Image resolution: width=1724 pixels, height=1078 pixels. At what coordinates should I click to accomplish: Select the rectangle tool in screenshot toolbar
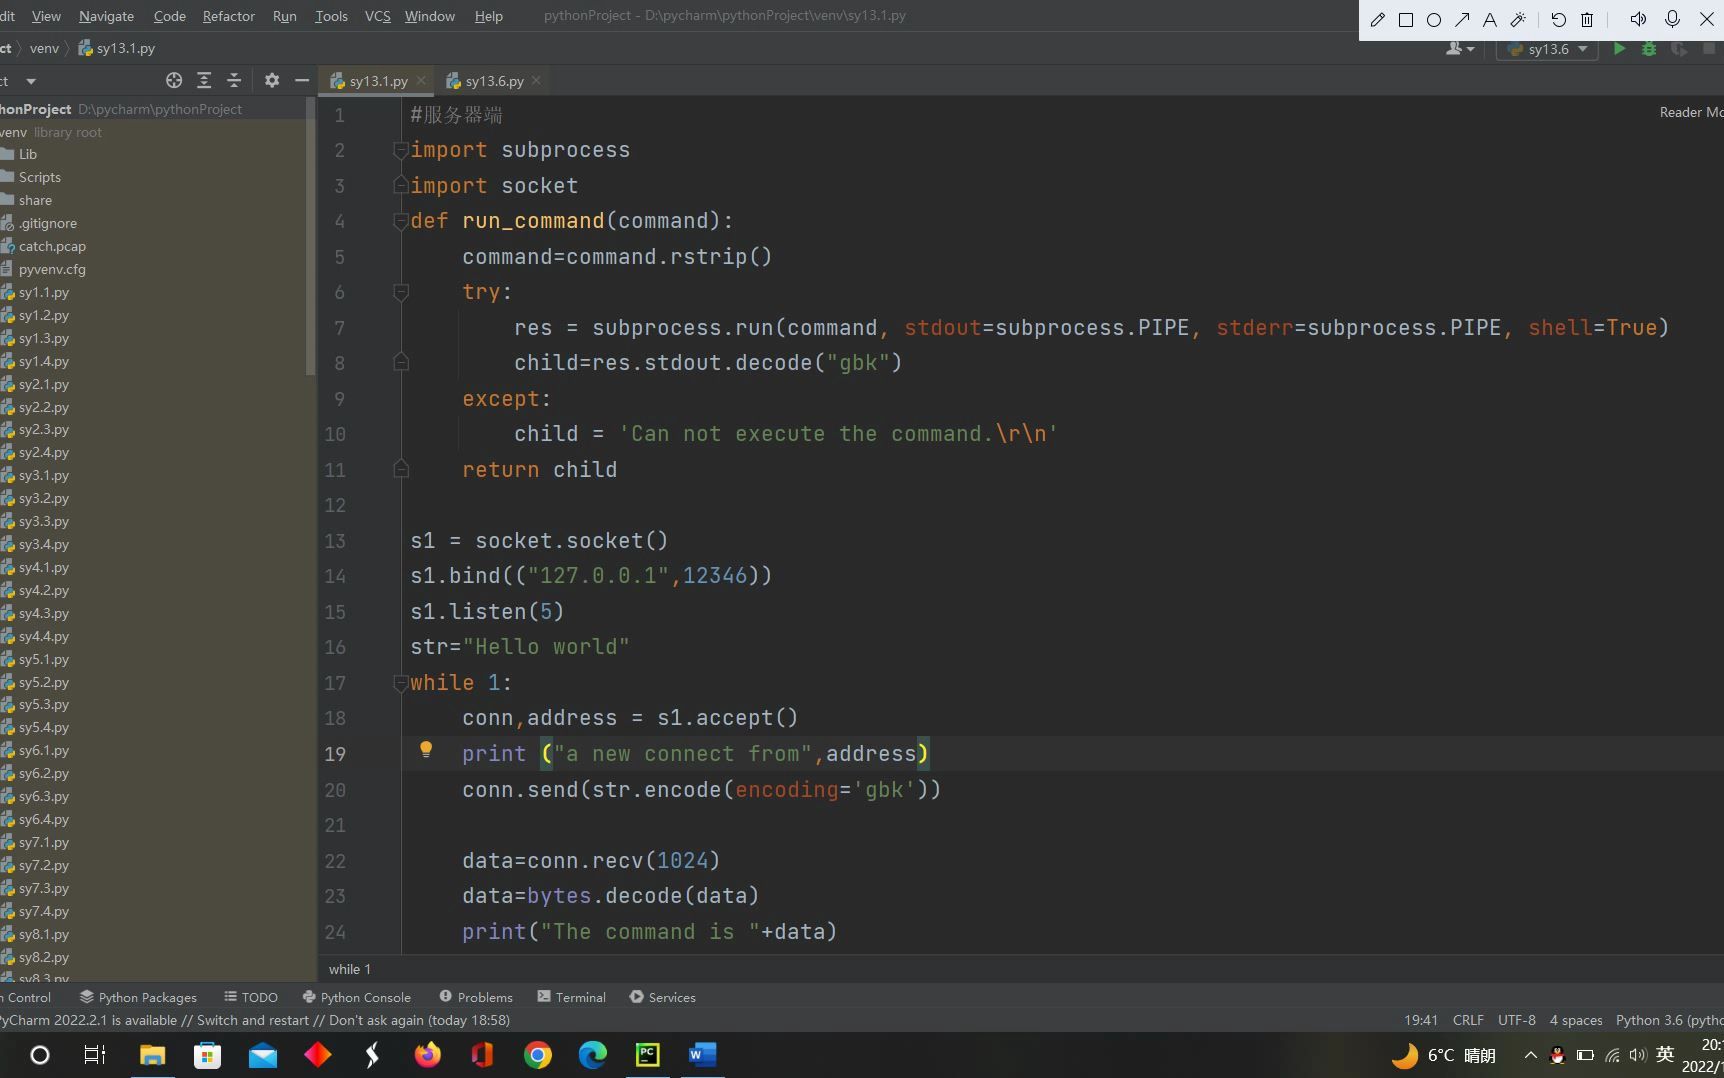point(1406,19)
